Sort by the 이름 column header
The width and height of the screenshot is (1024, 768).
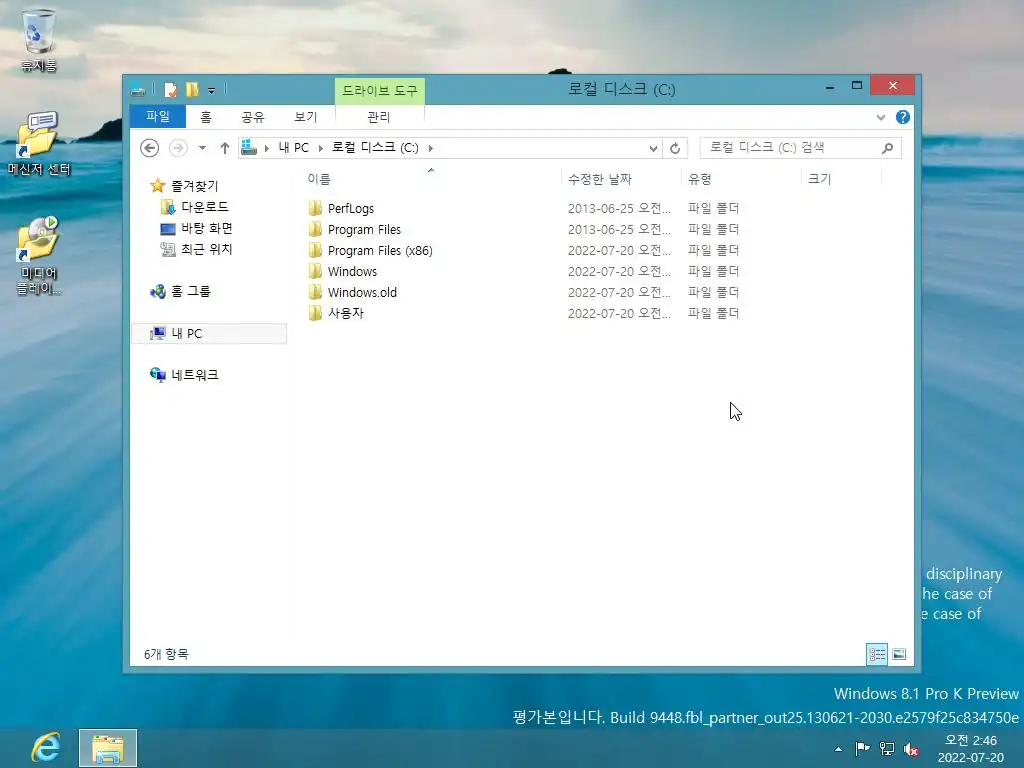431,178
